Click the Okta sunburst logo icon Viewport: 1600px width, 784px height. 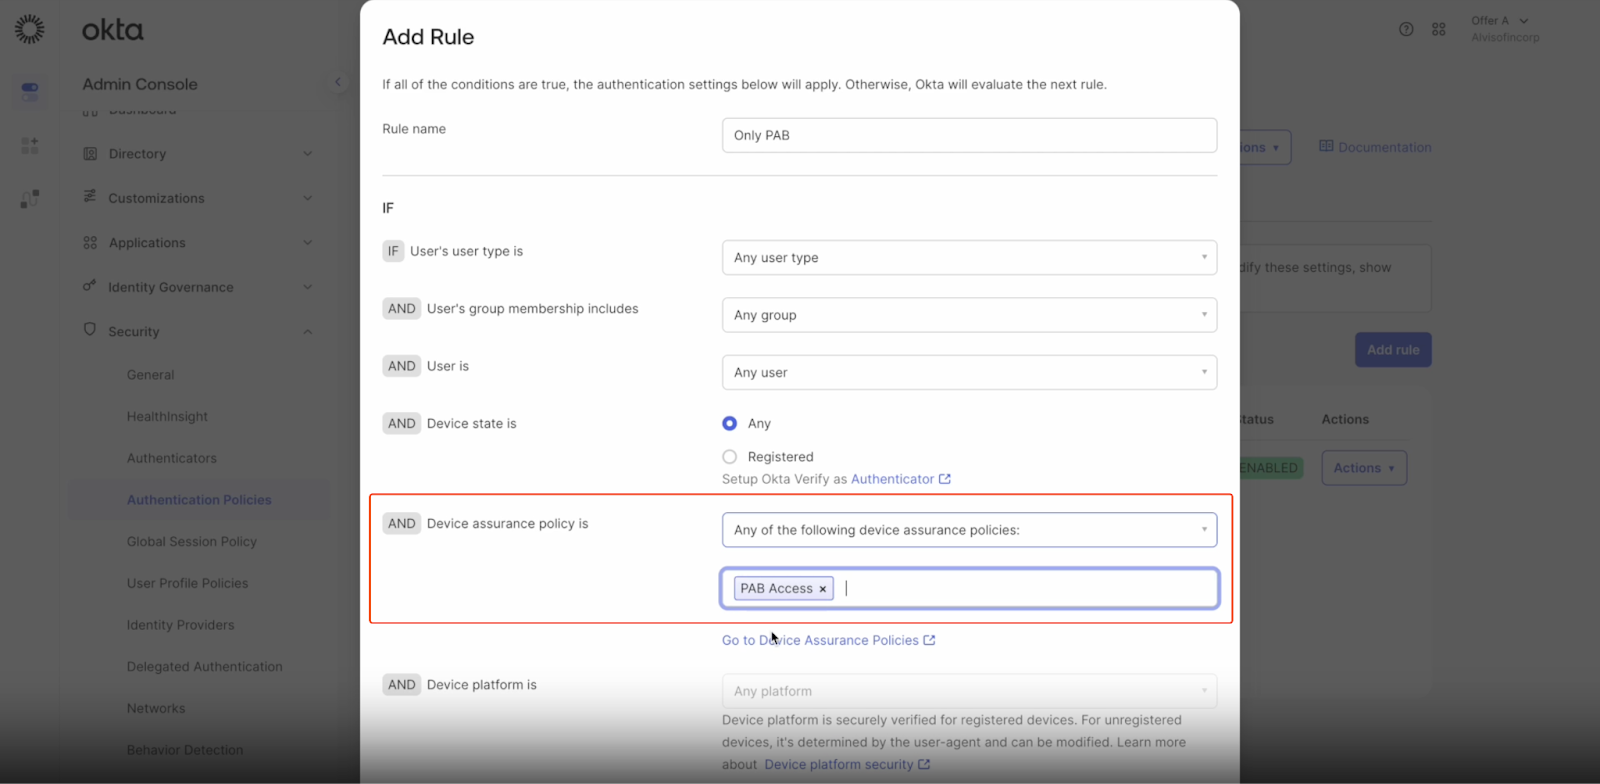tap(30, 29)
